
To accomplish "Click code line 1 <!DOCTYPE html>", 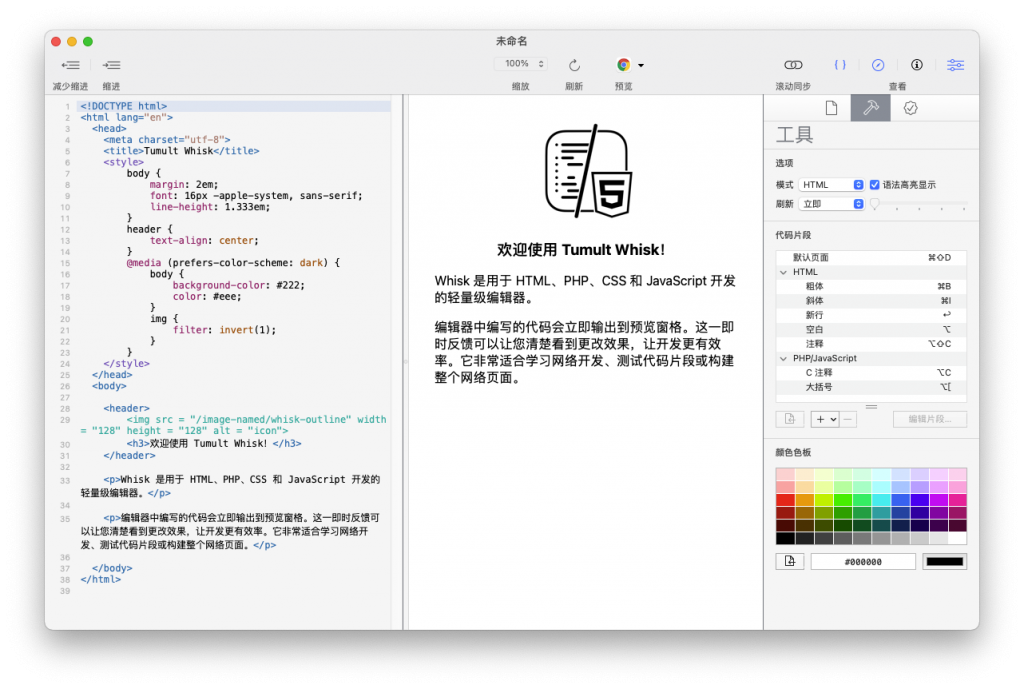I will 123,106.
